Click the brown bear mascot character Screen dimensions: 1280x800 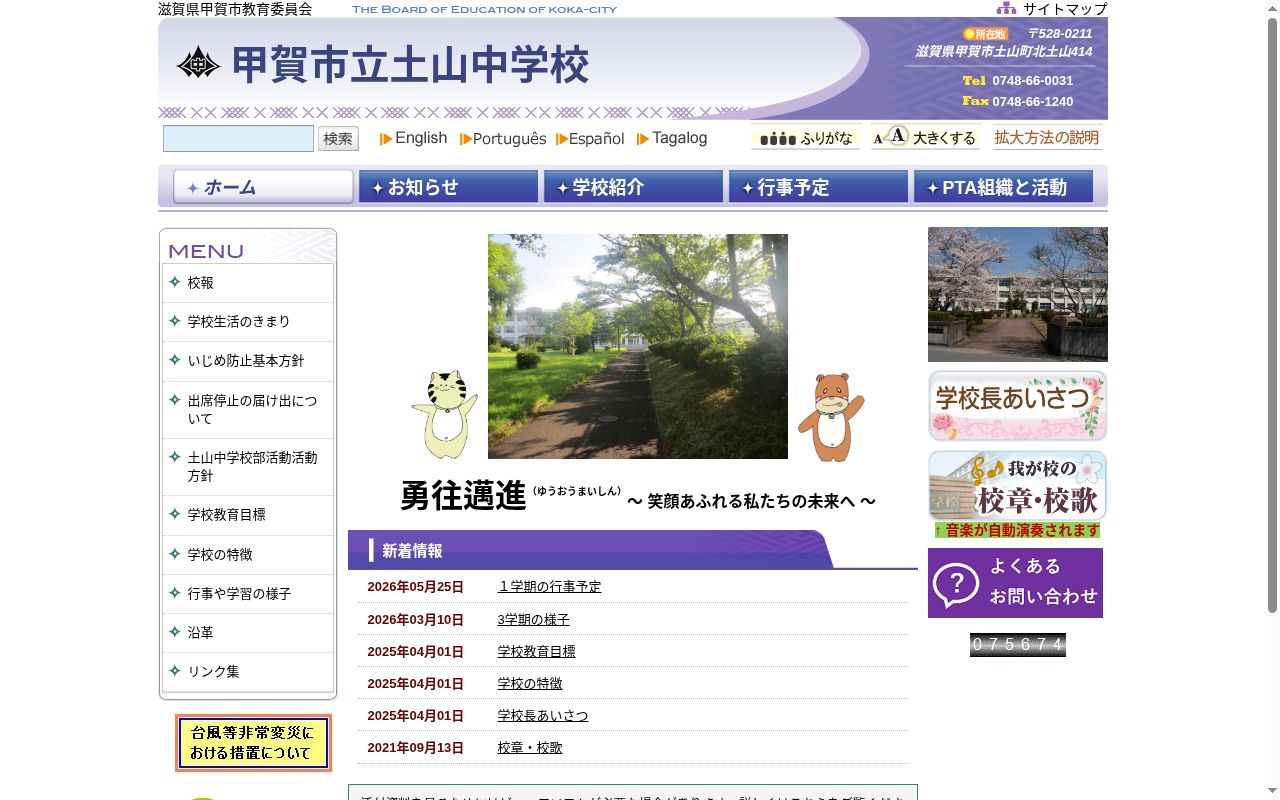831,418
